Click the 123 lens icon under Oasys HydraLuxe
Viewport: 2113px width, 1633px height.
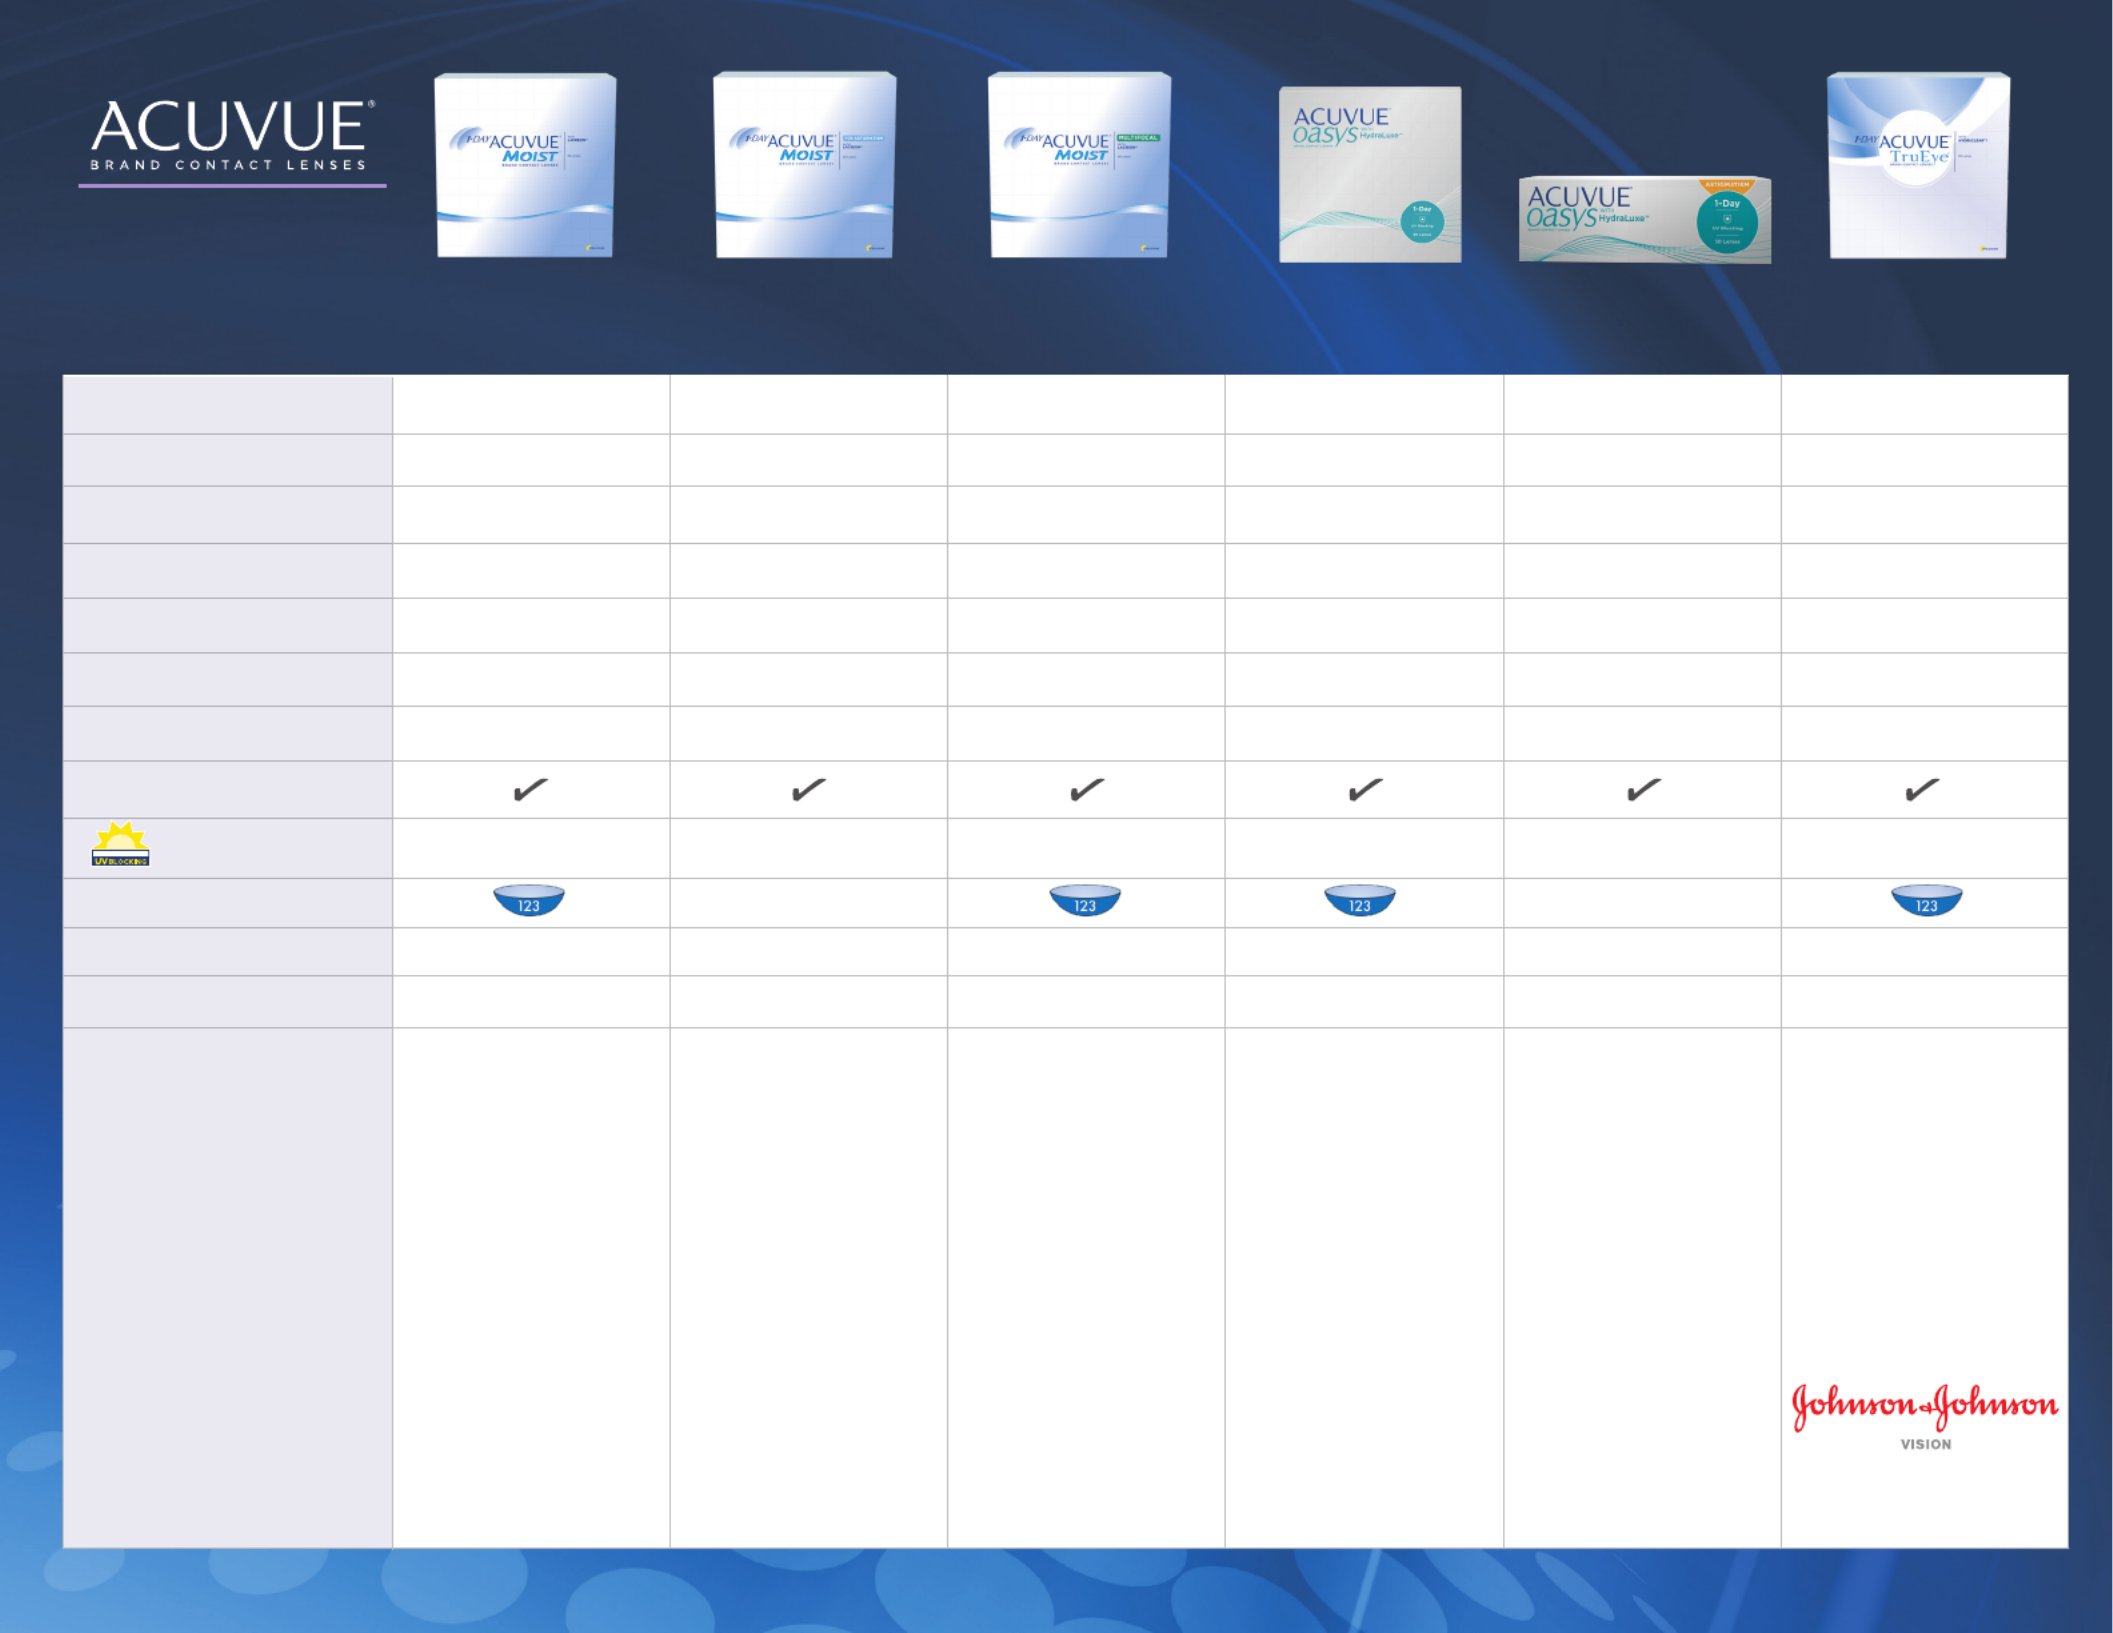point(1360,901)
